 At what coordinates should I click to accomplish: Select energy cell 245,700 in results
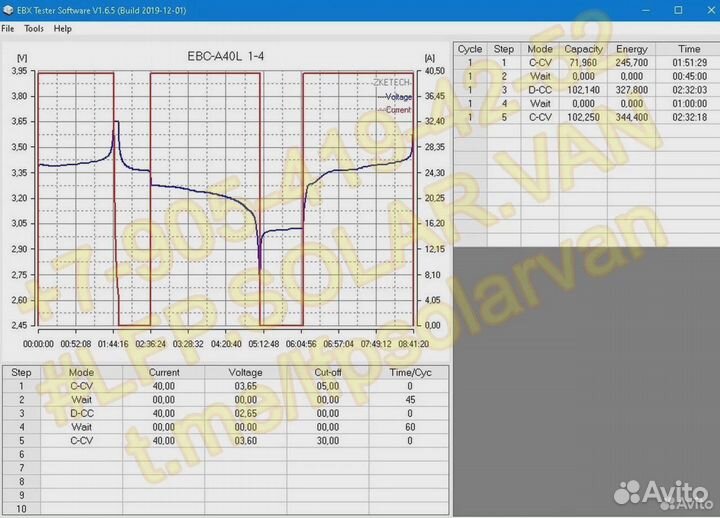pos(631,62)
